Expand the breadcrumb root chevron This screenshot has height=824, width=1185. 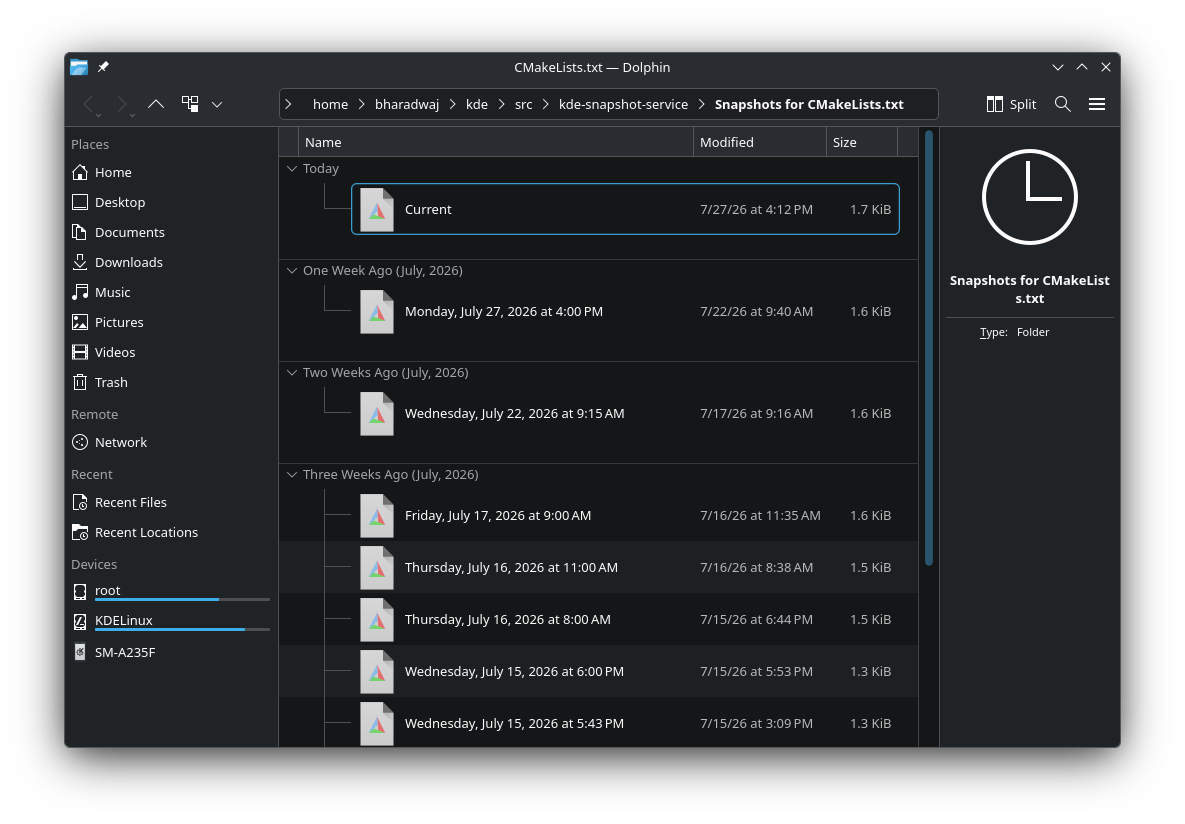289,104
